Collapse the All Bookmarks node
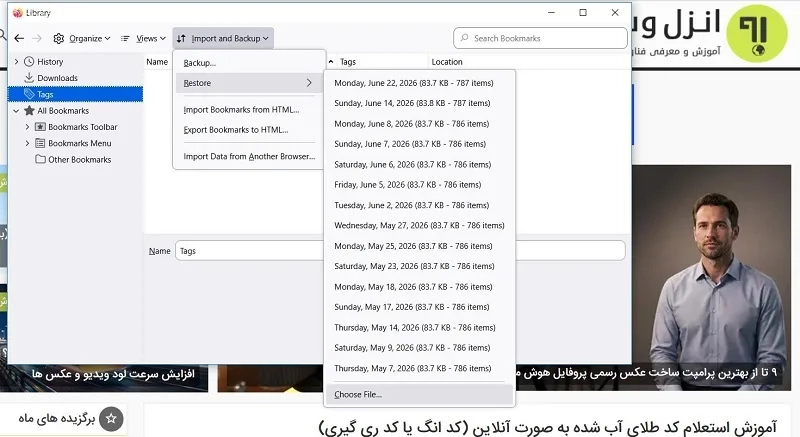Viewport: 800px width, 437px height. pos(16,111)
